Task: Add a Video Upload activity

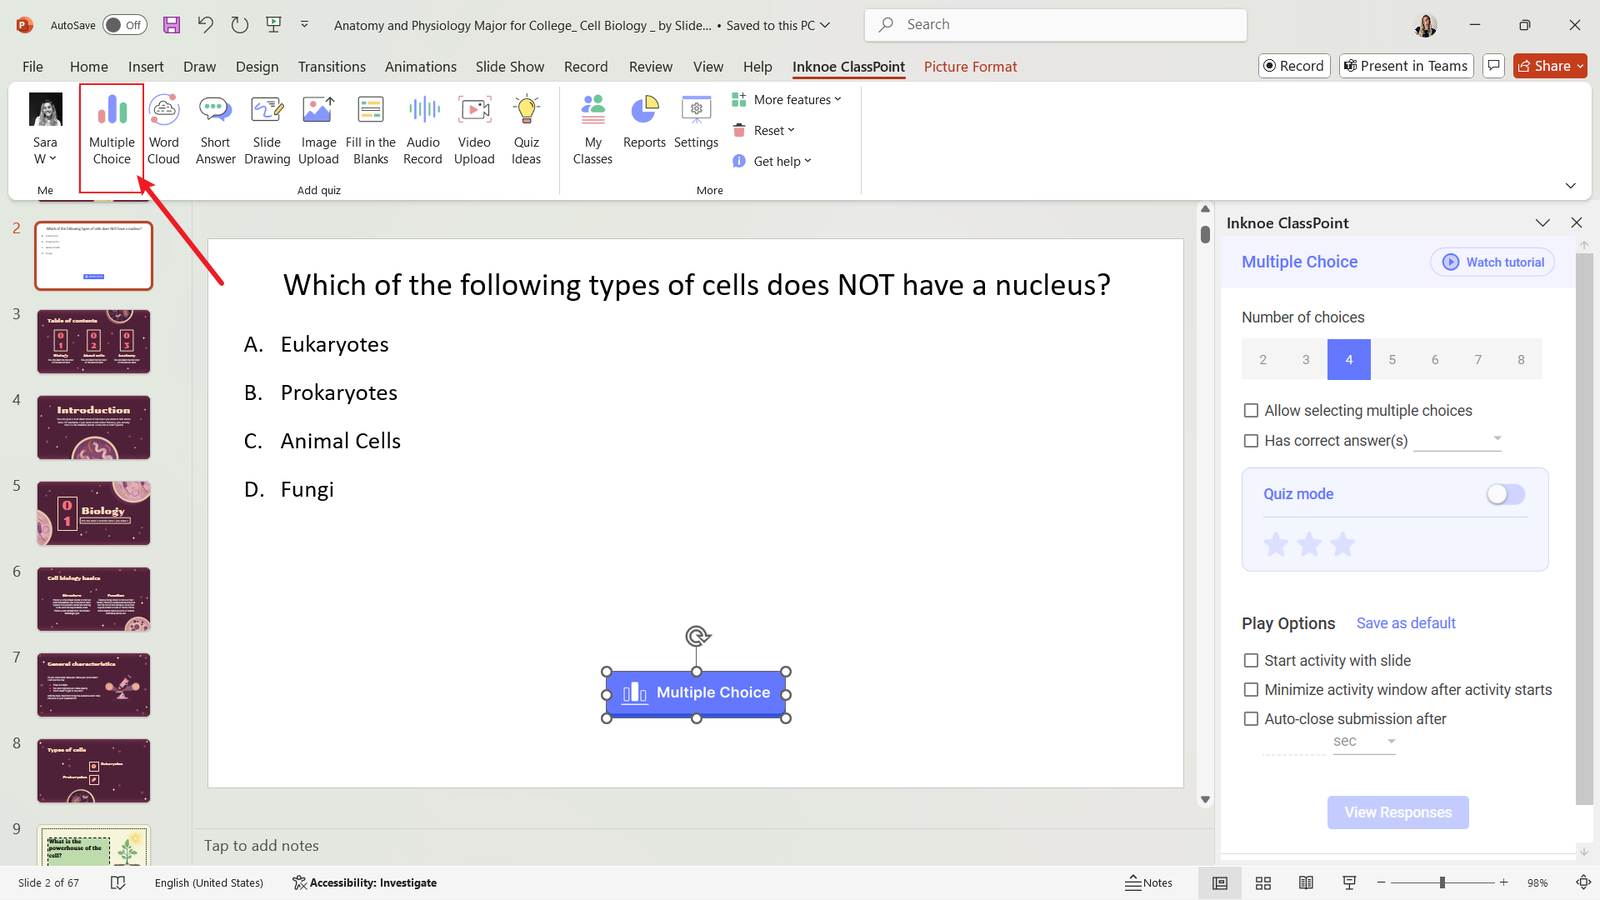Action: tap(474, 130)
